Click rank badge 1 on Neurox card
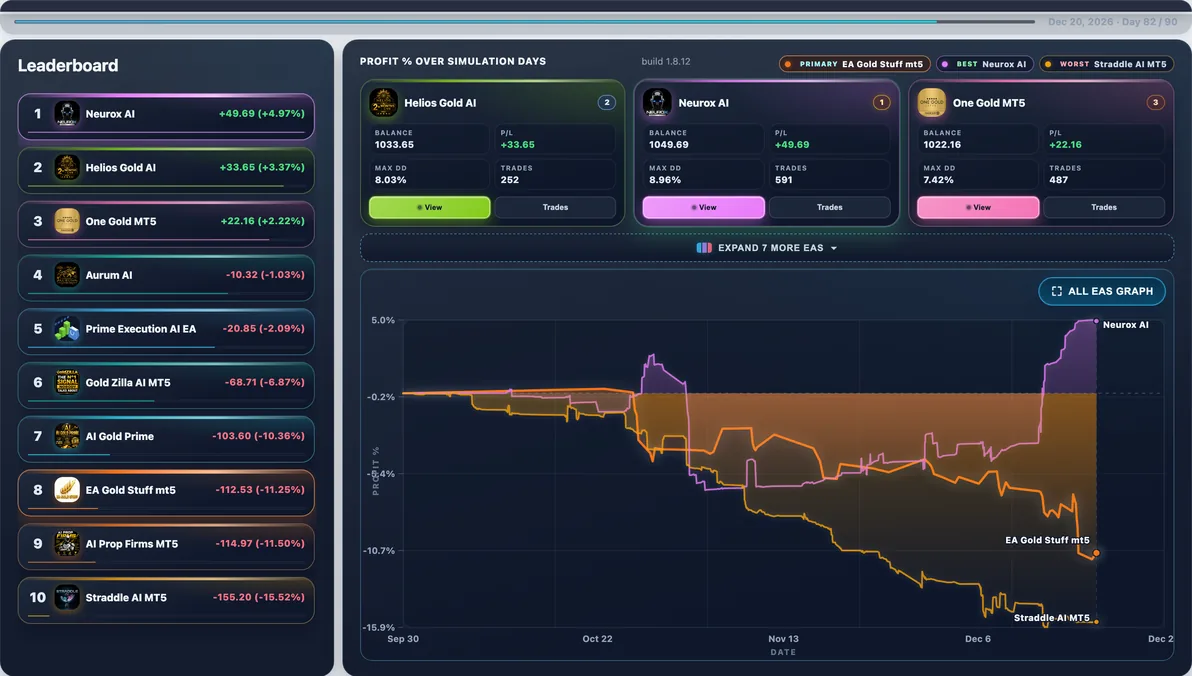The image size is (1192, 676). coord(881,102)
